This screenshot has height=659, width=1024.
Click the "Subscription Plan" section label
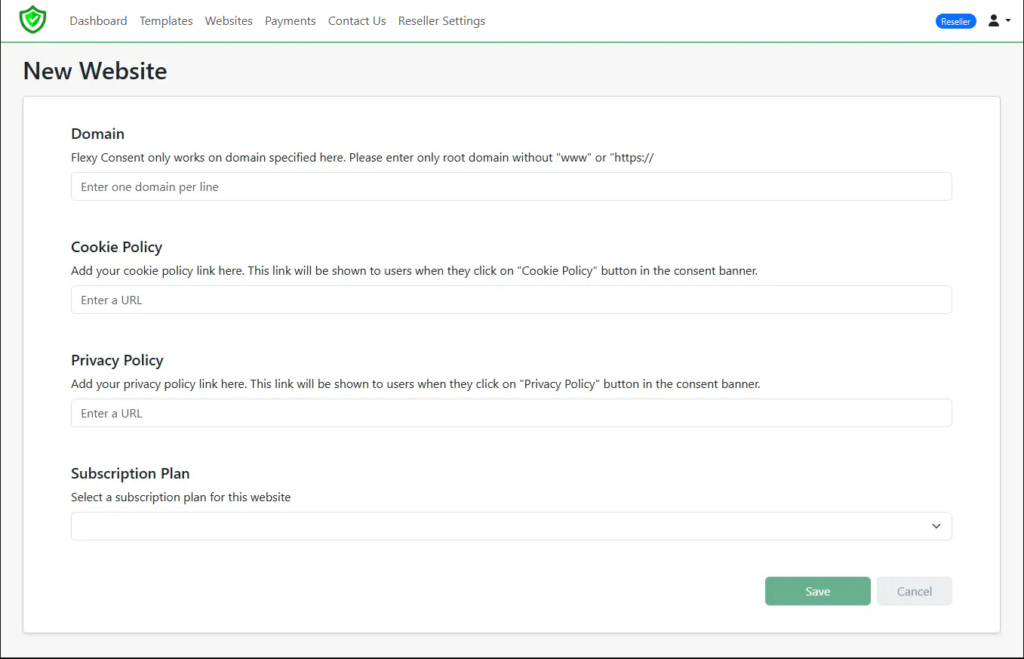tap(130, 474)
